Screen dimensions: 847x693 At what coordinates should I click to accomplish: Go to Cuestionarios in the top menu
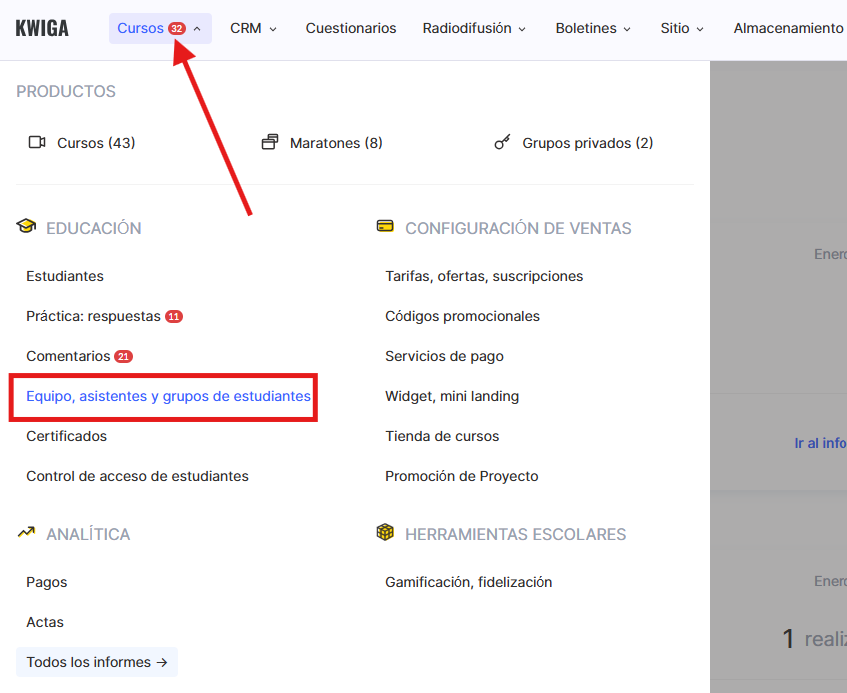pos(351,28)
